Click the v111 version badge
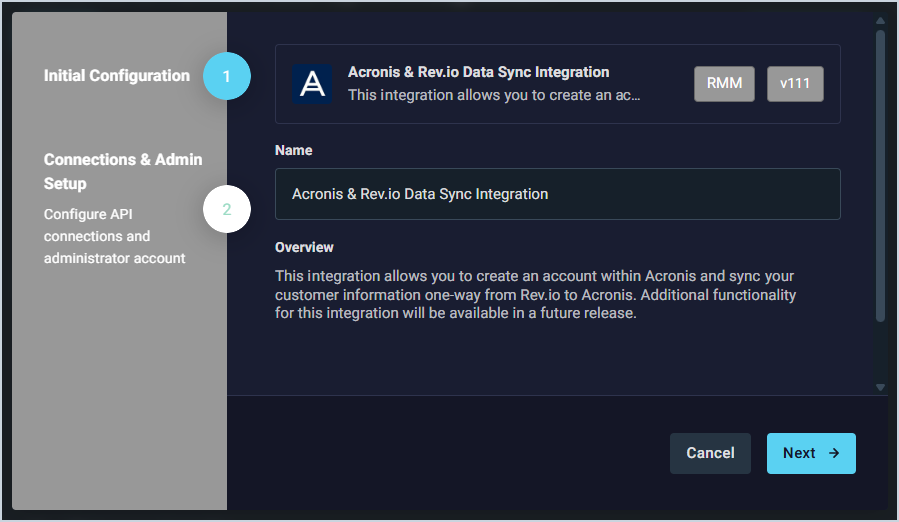Viewport: 899px width, 522px height. [795, 84]
